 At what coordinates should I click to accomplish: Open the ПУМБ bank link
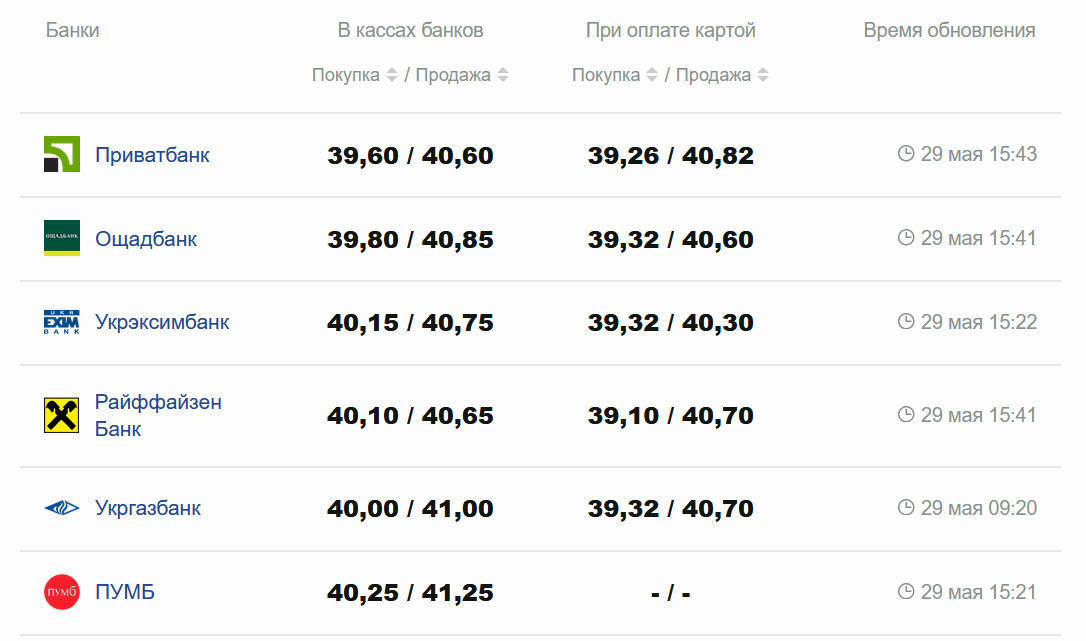125,592
